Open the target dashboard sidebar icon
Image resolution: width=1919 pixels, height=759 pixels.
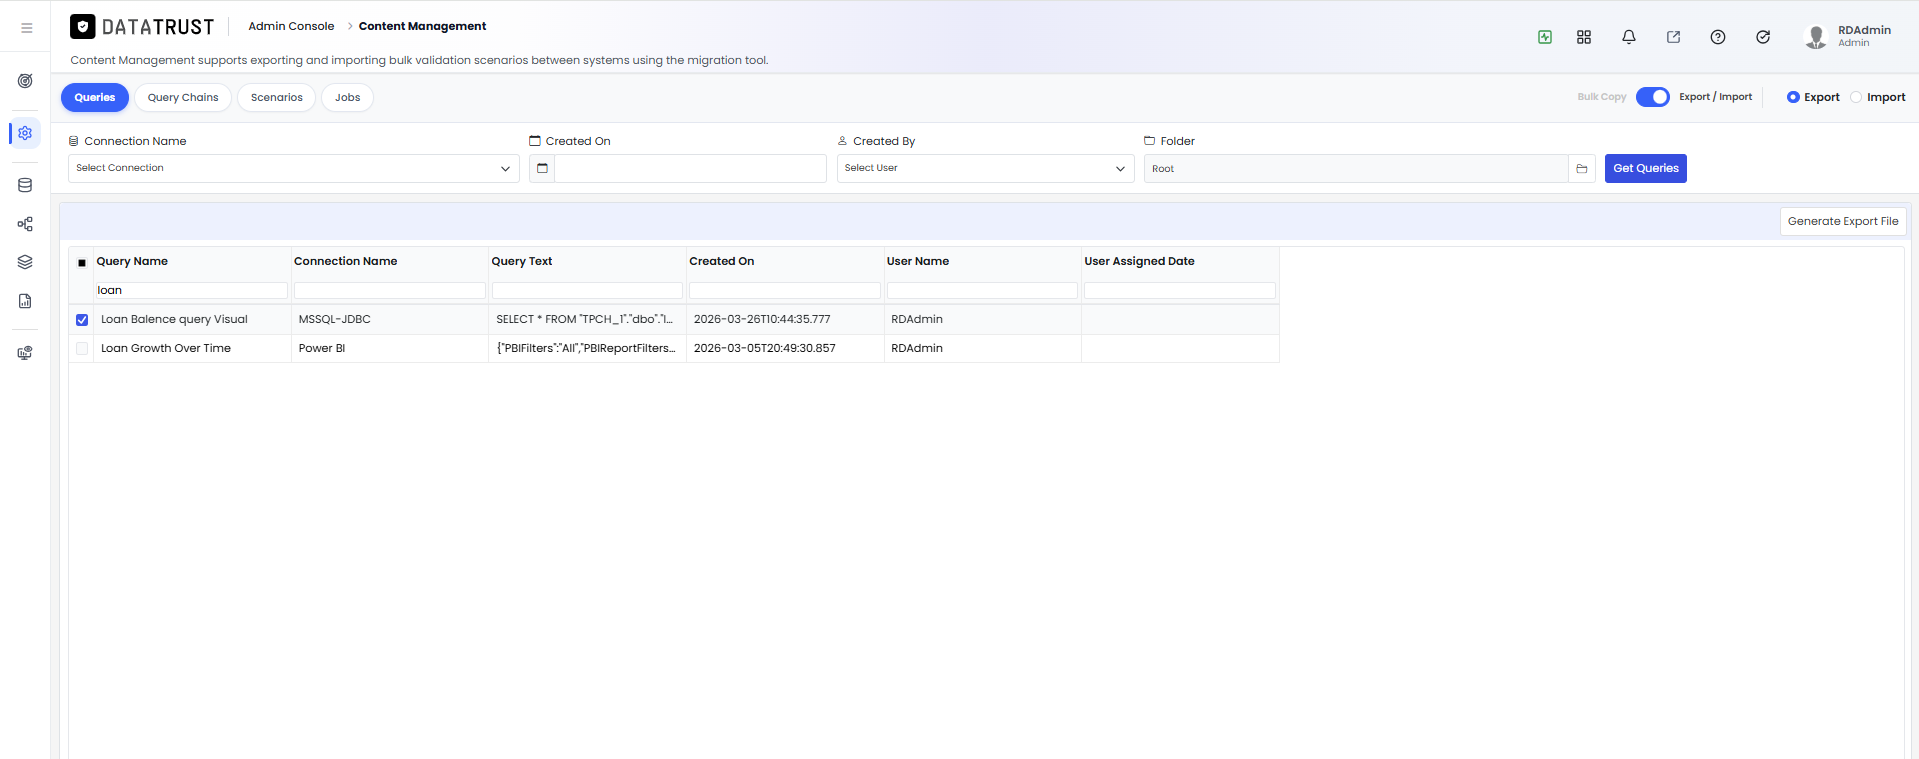pyautogui.click(x=25, y=81)
